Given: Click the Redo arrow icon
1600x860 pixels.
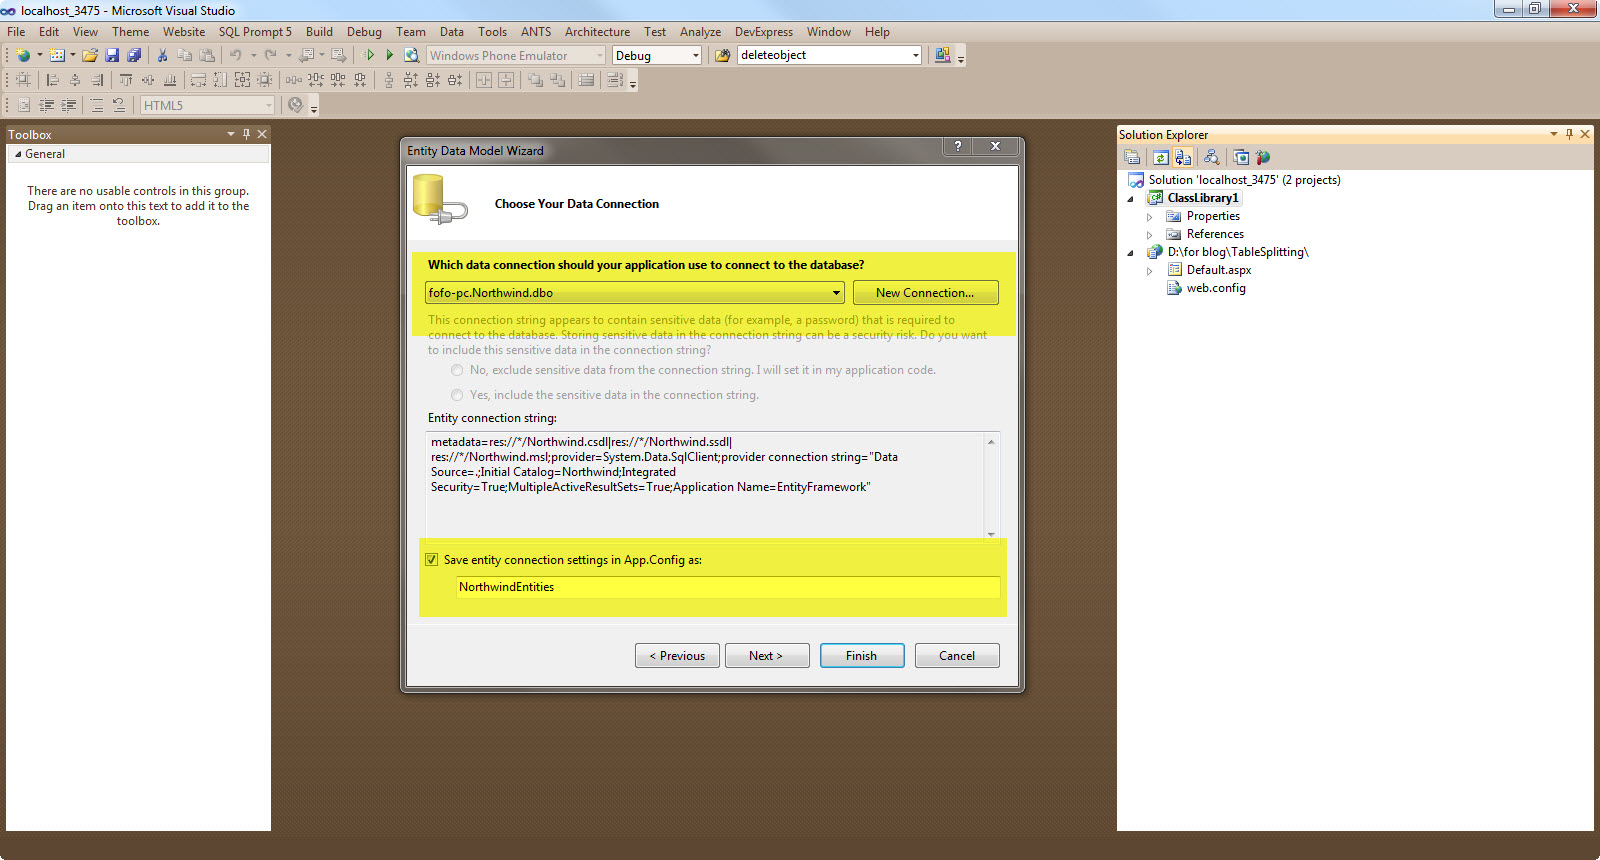Looking at the screenshot, I should point(271,55).
